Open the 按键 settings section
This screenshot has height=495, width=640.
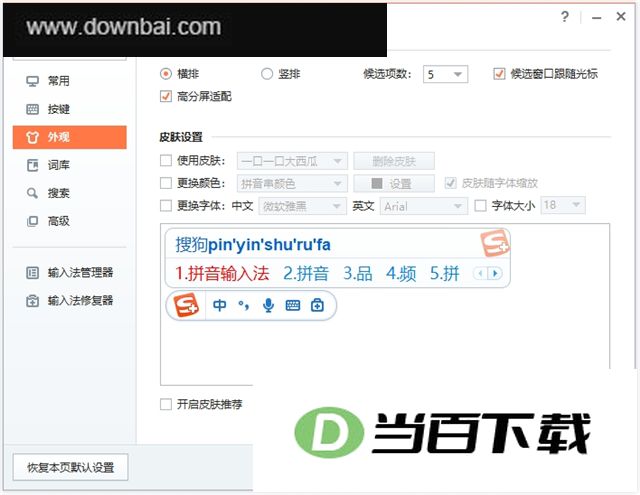pos(69,109)
